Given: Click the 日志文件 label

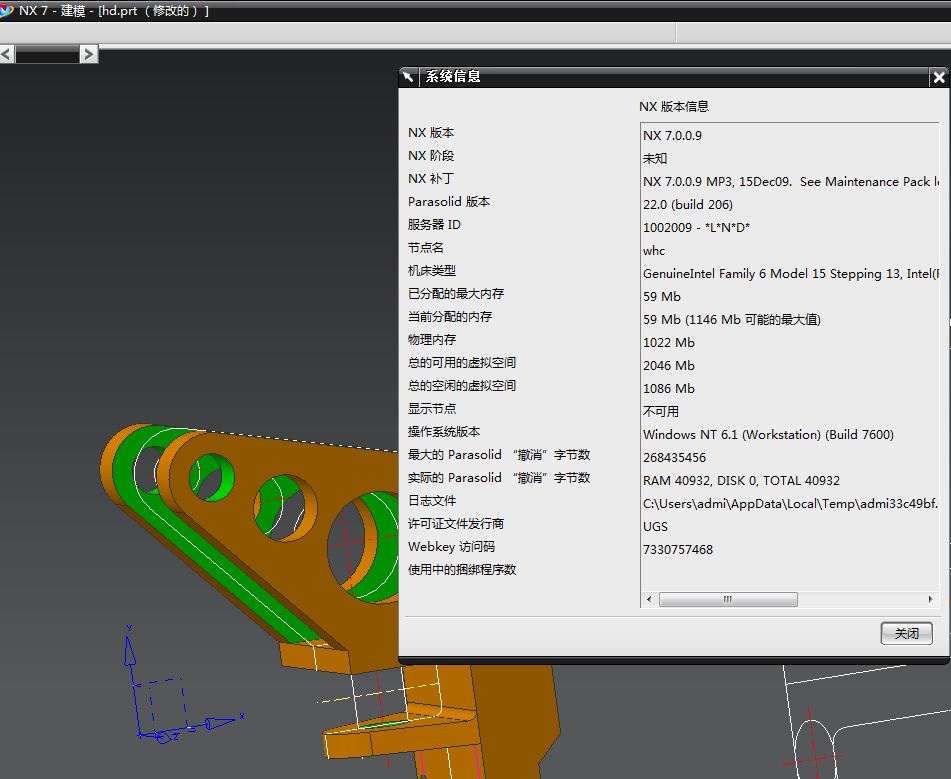Looking at the screenshot, I should coord(432,501).
